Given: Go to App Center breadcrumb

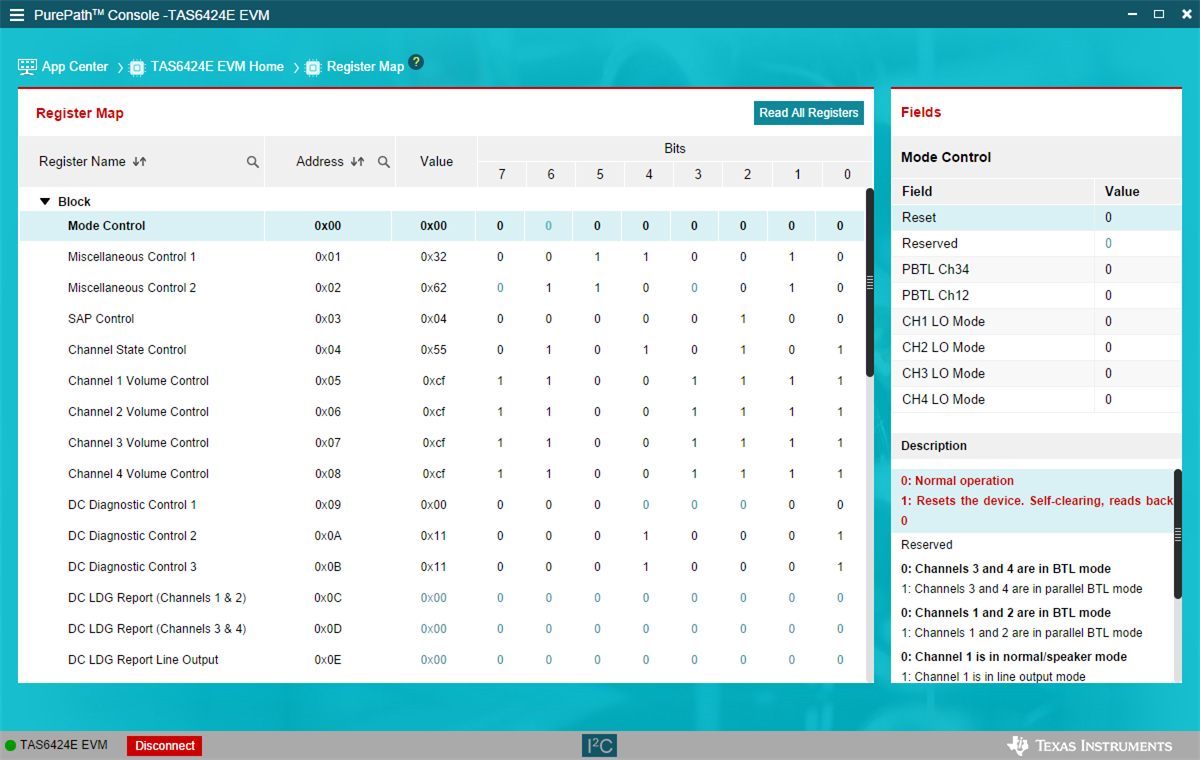Looking at the screenshot, I should point(63,67).
